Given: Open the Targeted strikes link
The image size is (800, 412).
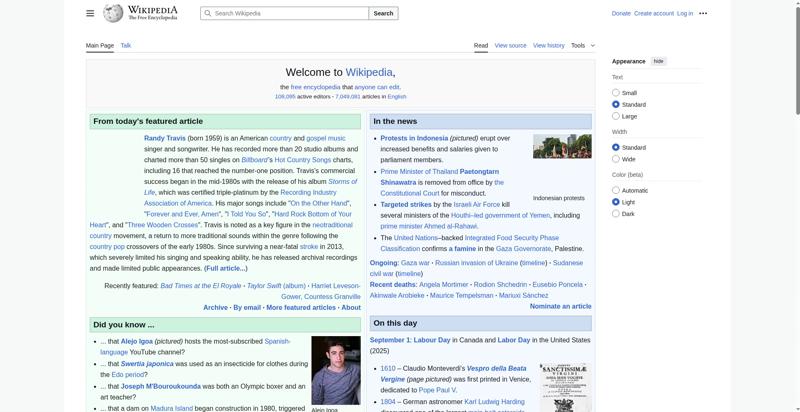Looking at the screenshot, I should tap(406, 204).
